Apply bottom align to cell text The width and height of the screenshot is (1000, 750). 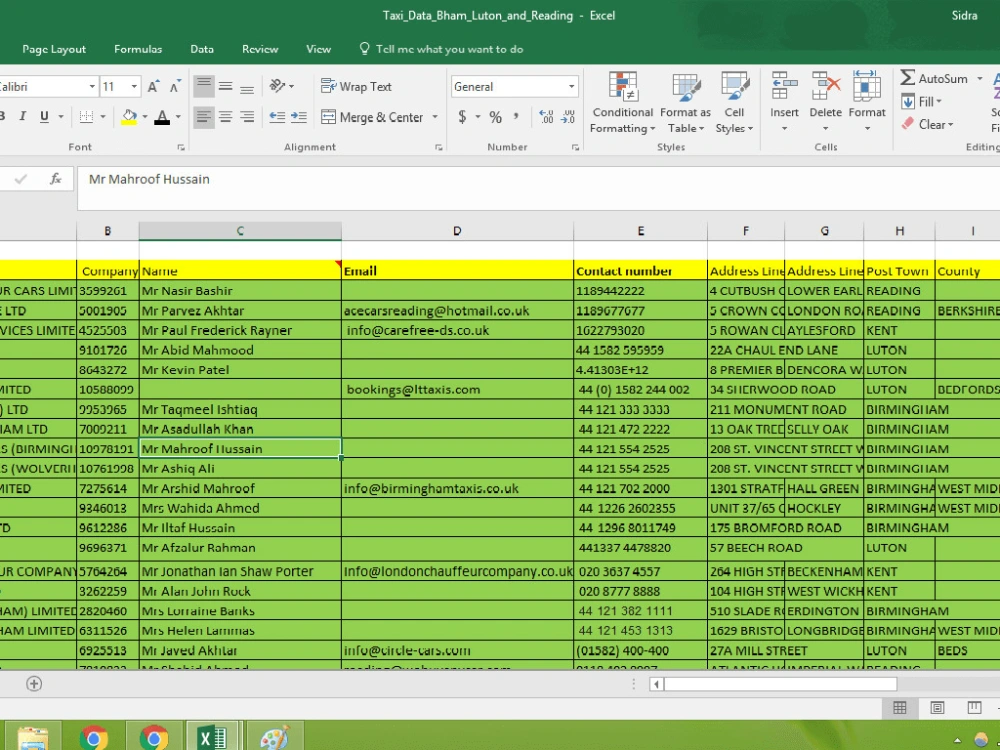[247, 86]
